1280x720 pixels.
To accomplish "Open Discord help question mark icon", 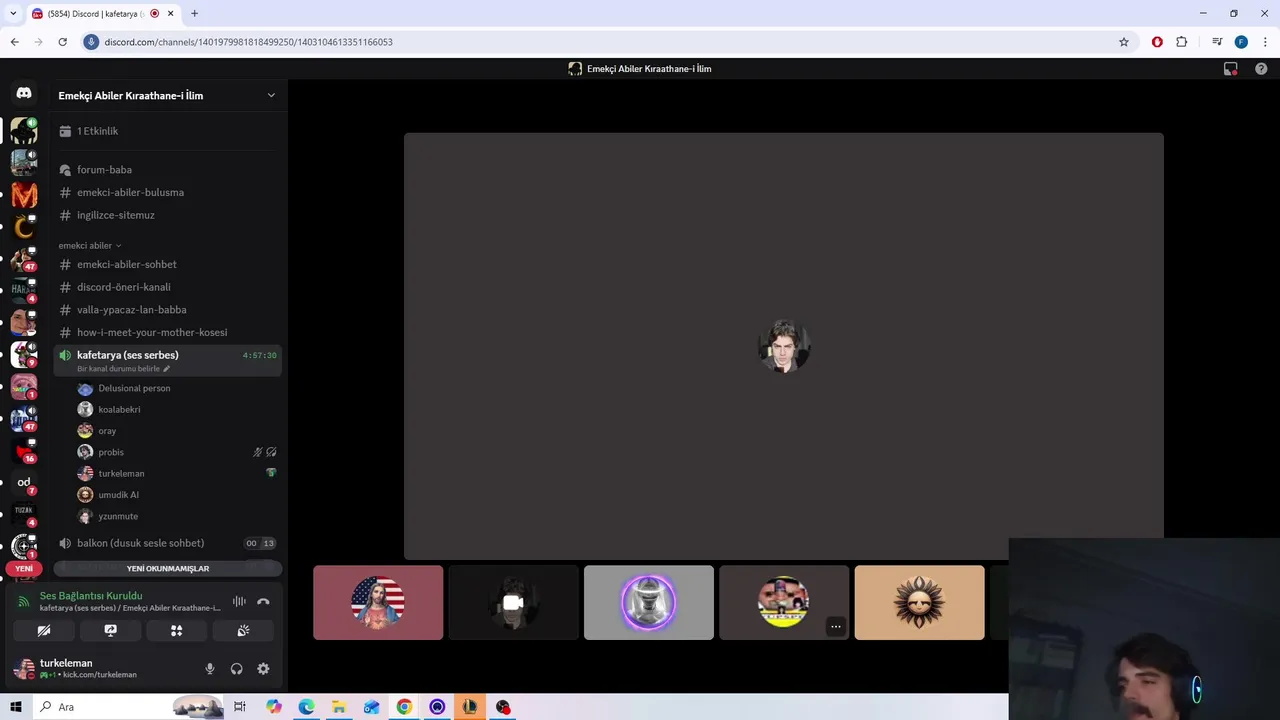I will click(x=1261, y=69).
